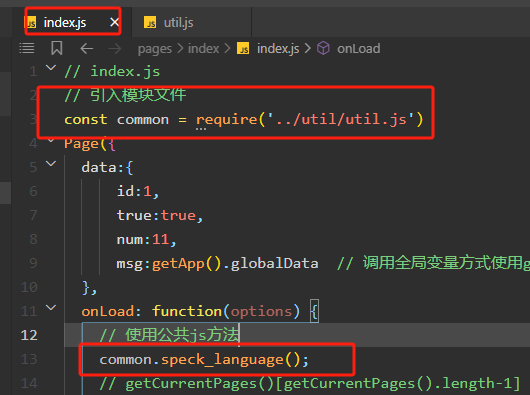Viewport: 530px width, 395px height.
Task: Click 'getApp()' on line 9
Action: [x=186, y=264]
